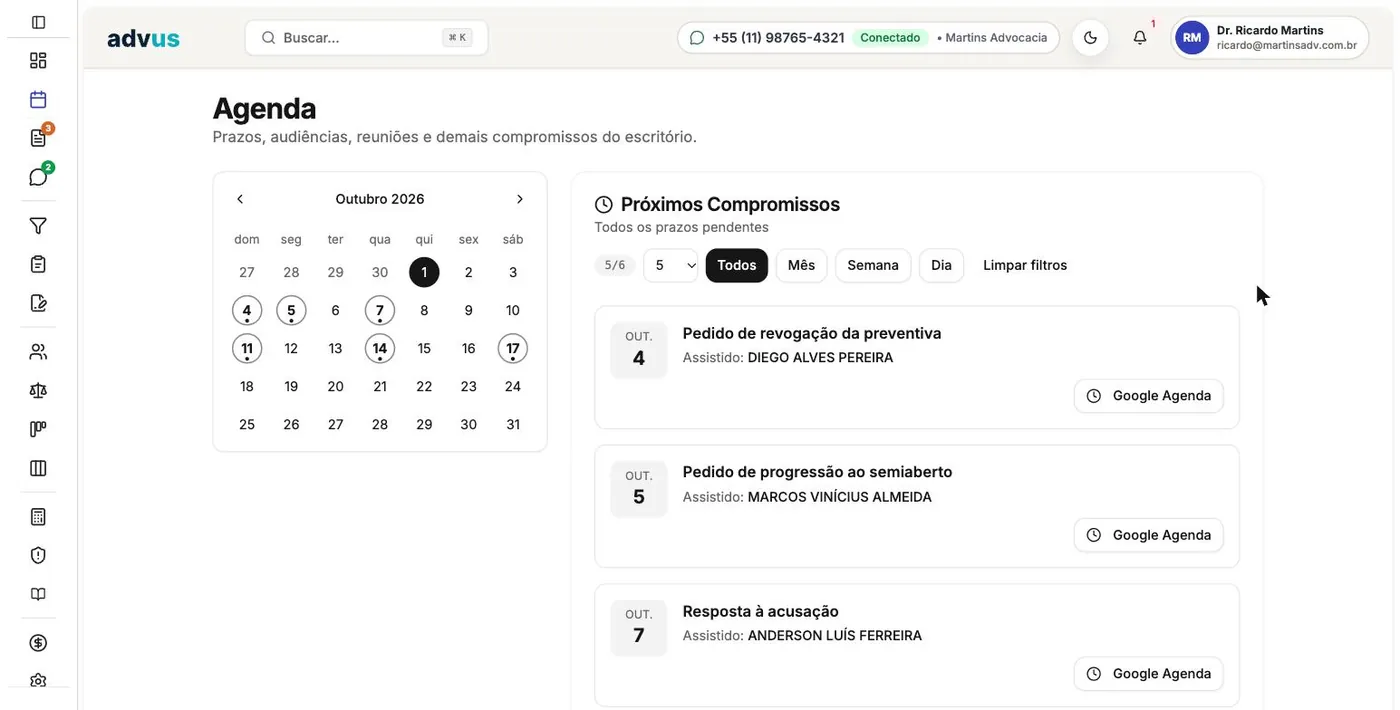Open the scales of justice icon

pos(38,390)
